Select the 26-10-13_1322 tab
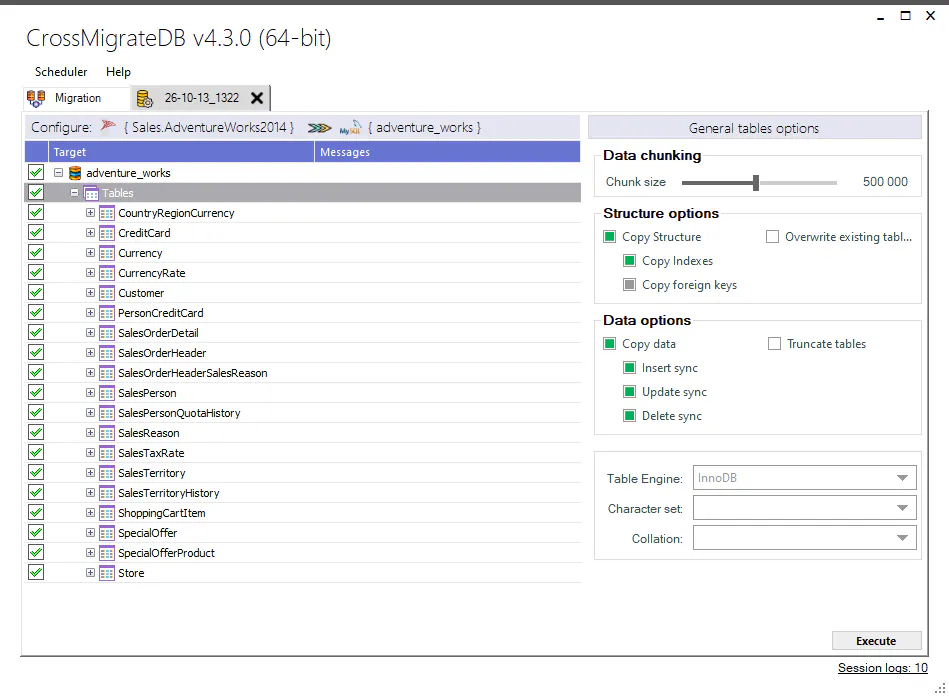 200,98
